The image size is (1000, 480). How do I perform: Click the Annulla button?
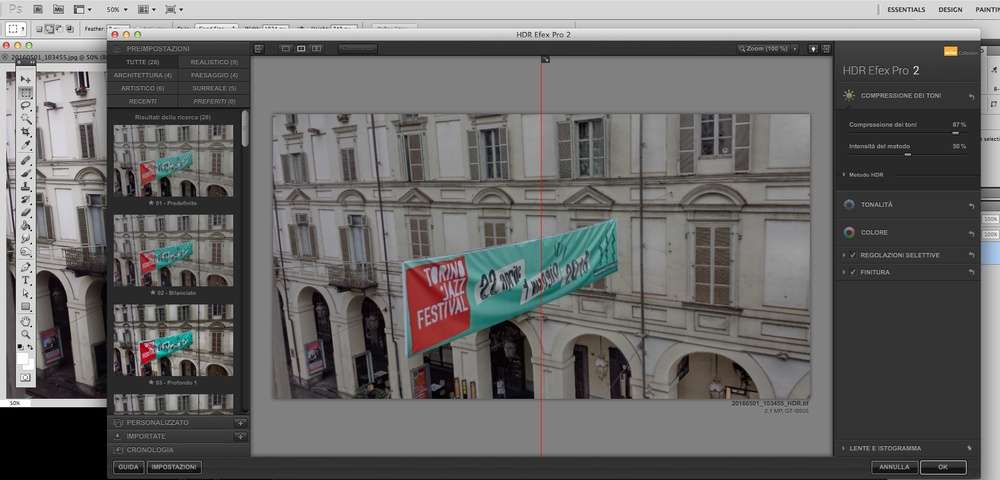point(894,467)
